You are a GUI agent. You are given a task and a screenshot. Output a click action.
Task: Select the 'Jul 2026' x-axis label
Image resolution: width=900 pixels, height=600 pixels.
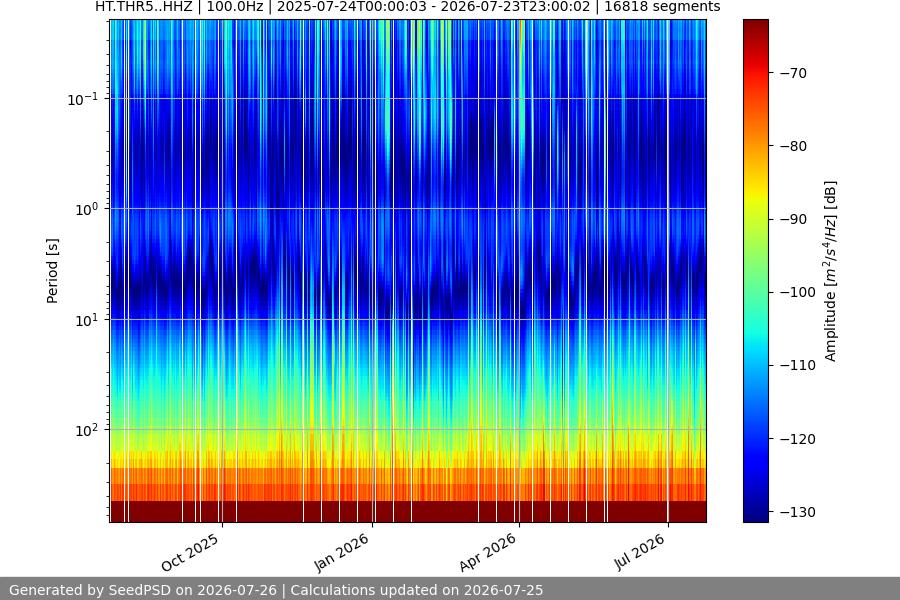(640, 552)
